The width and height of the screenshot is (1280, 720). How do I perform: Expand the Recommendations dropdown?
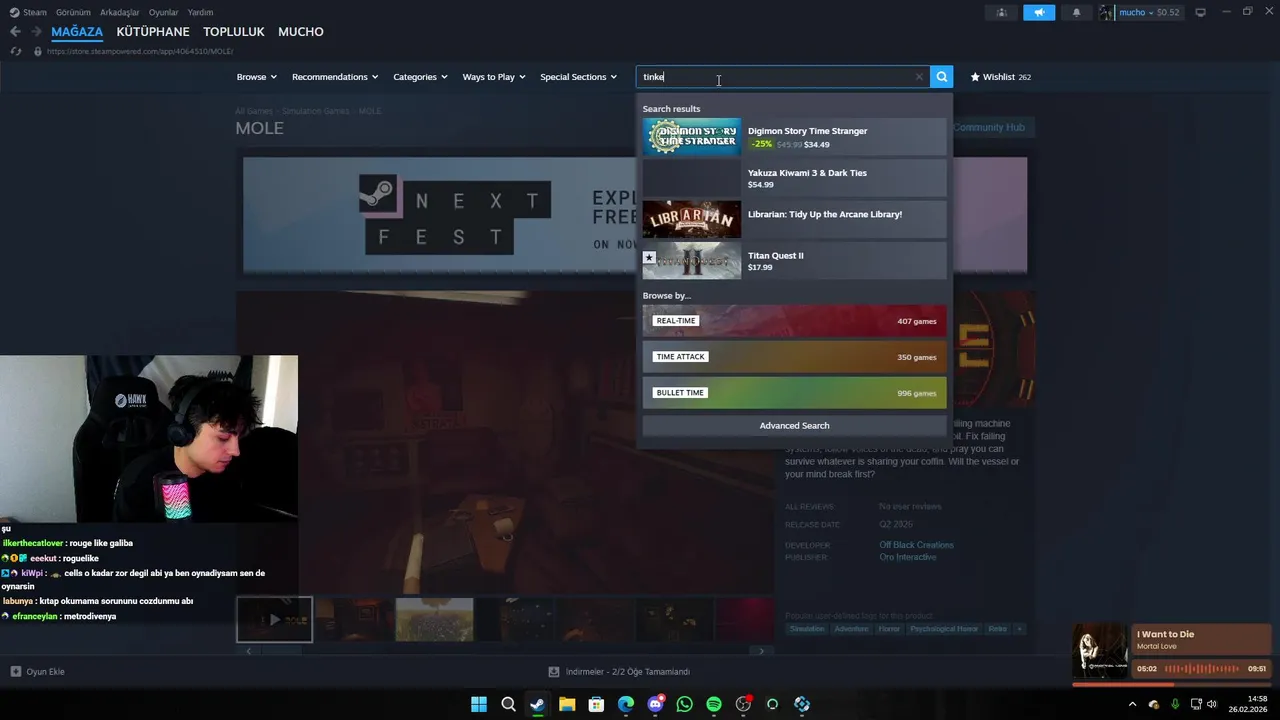point(335,77)
